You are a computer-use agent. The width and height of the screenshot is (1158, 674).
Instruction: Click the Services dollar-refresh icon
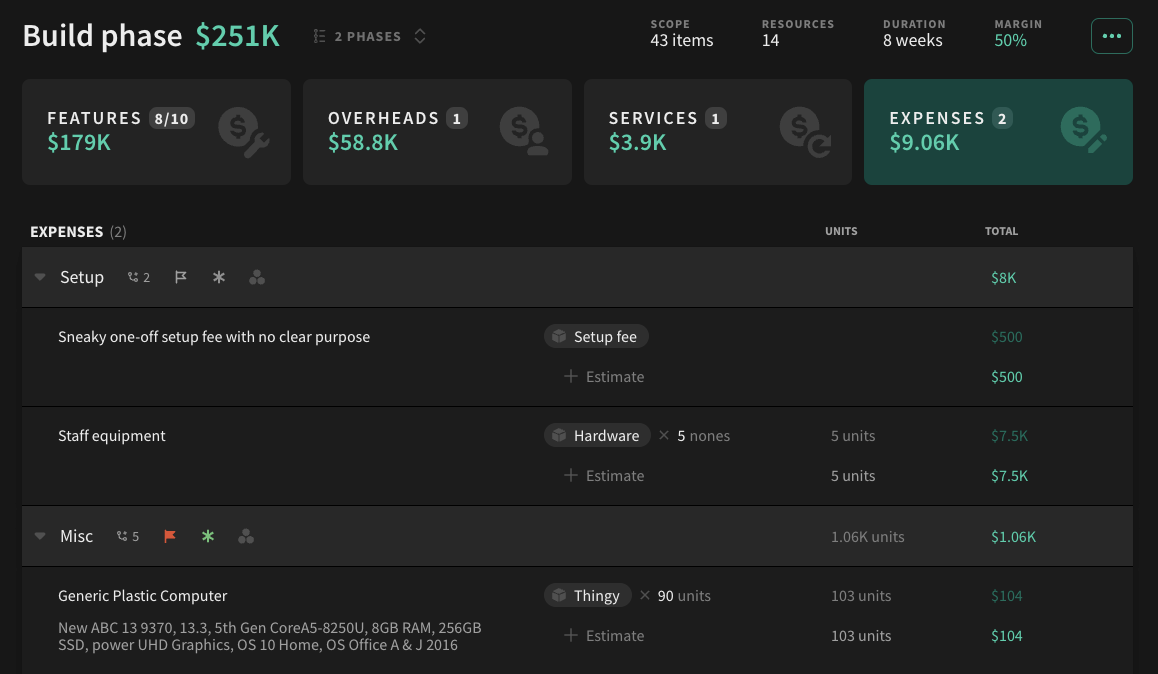point(805,132)
